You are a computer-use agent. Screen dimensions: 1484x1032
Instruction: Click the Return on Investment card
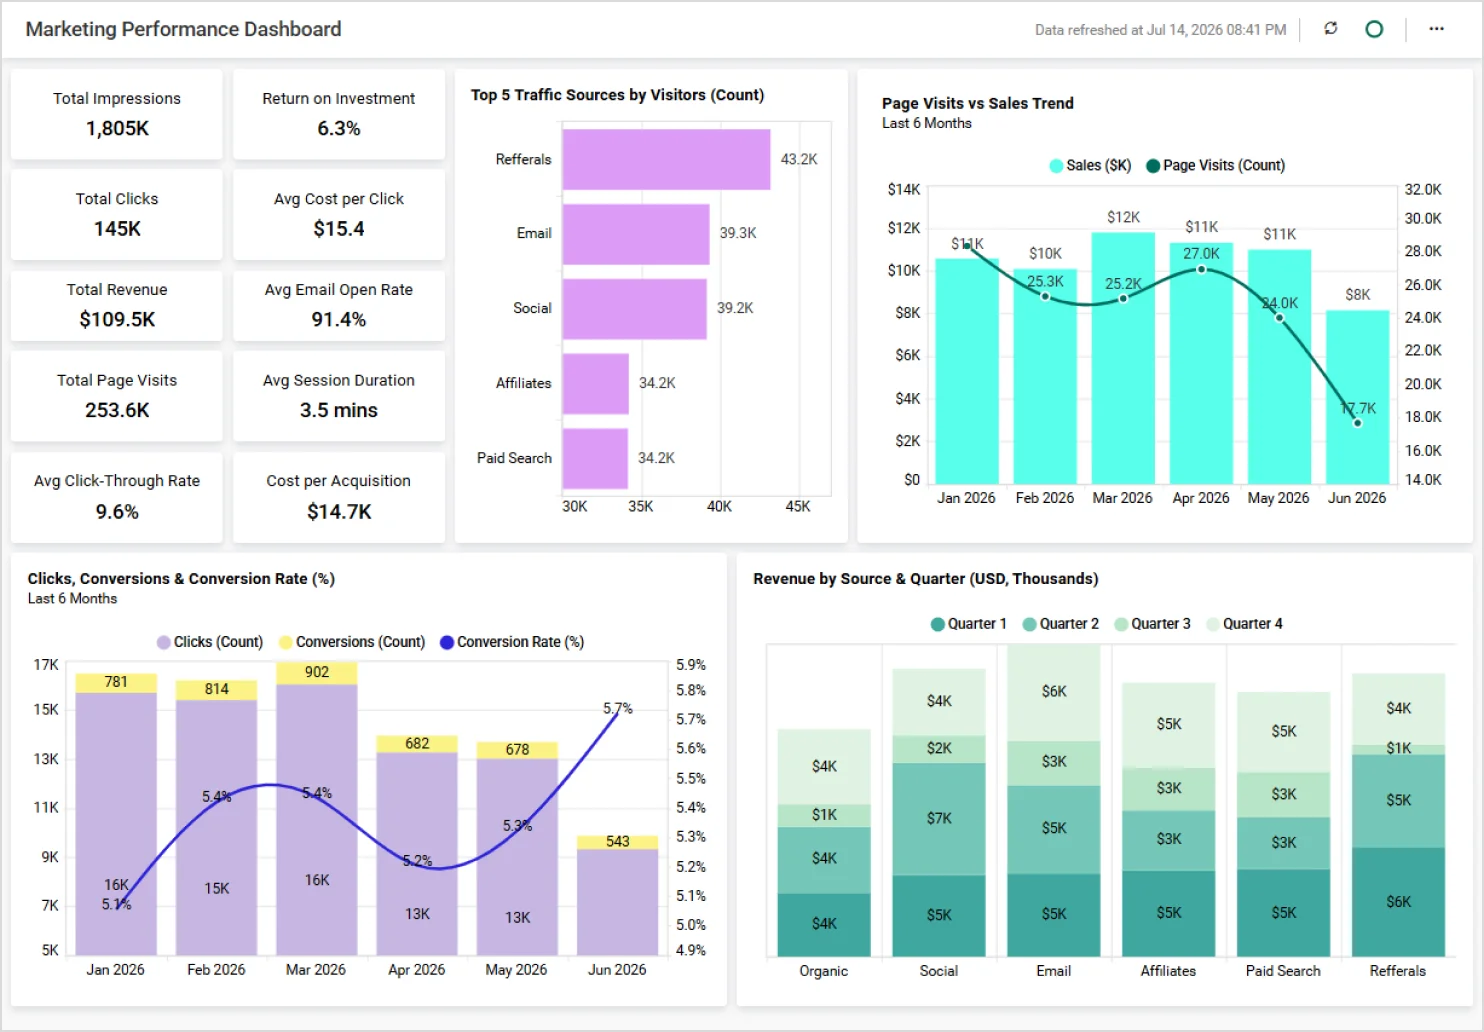(339, 114)
